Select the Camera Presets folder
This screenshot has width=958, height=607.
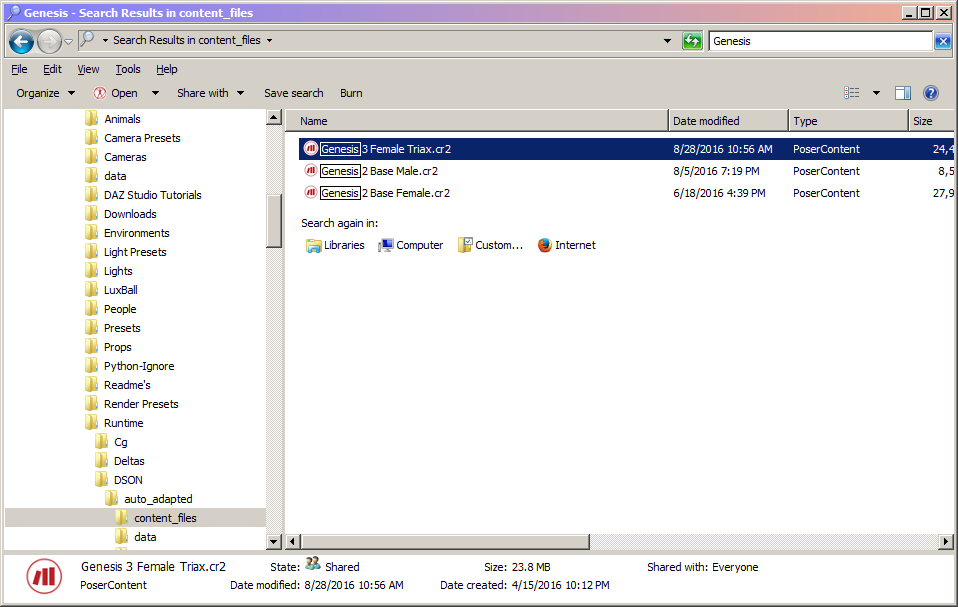(x=142, y=138)
